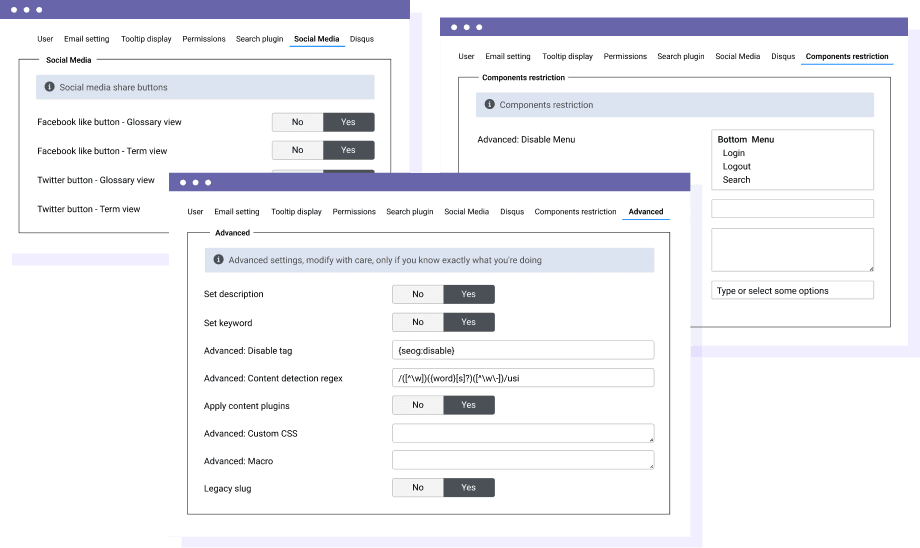Open 'Type or select some options' dropdown
This screenshot has width=920, height=548.
click(x=792, y=290)
